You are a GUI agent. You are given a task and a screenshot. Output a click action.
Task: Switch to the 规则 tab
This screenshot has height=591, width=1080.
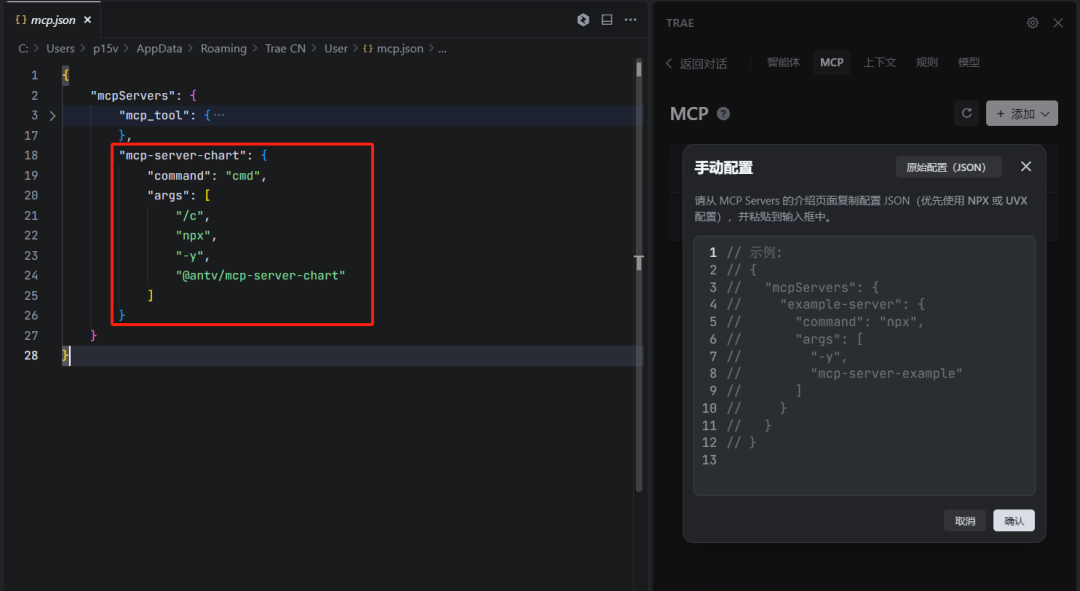(926, 62)
